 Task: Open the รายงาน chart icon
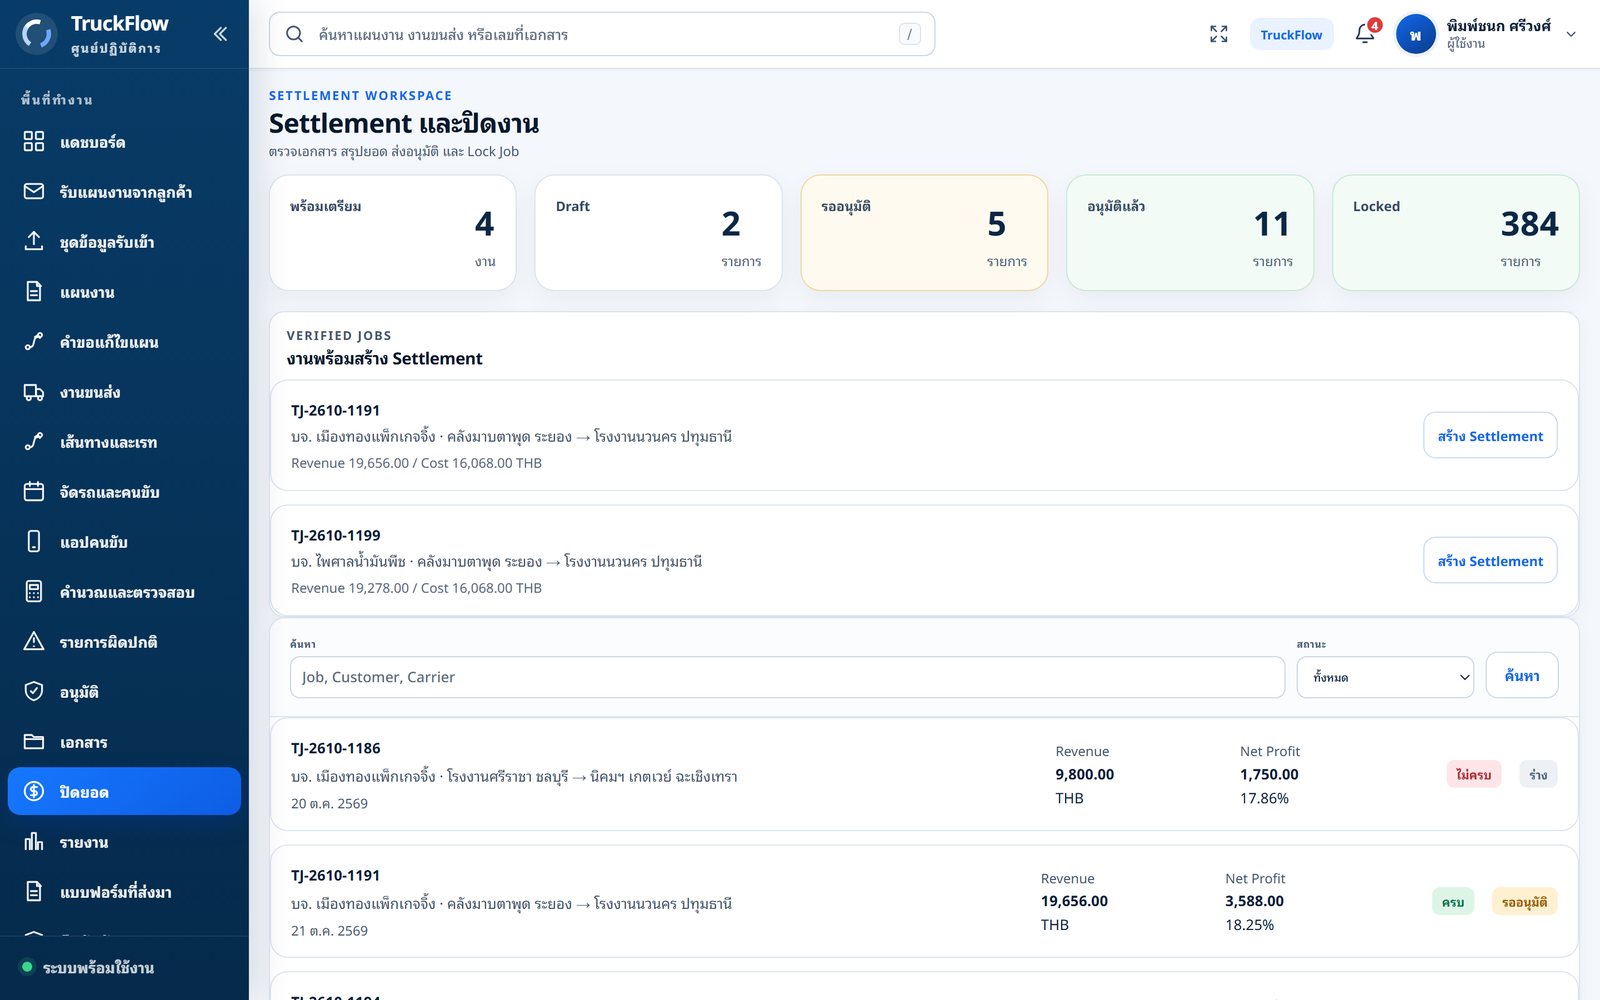(34, 841)
